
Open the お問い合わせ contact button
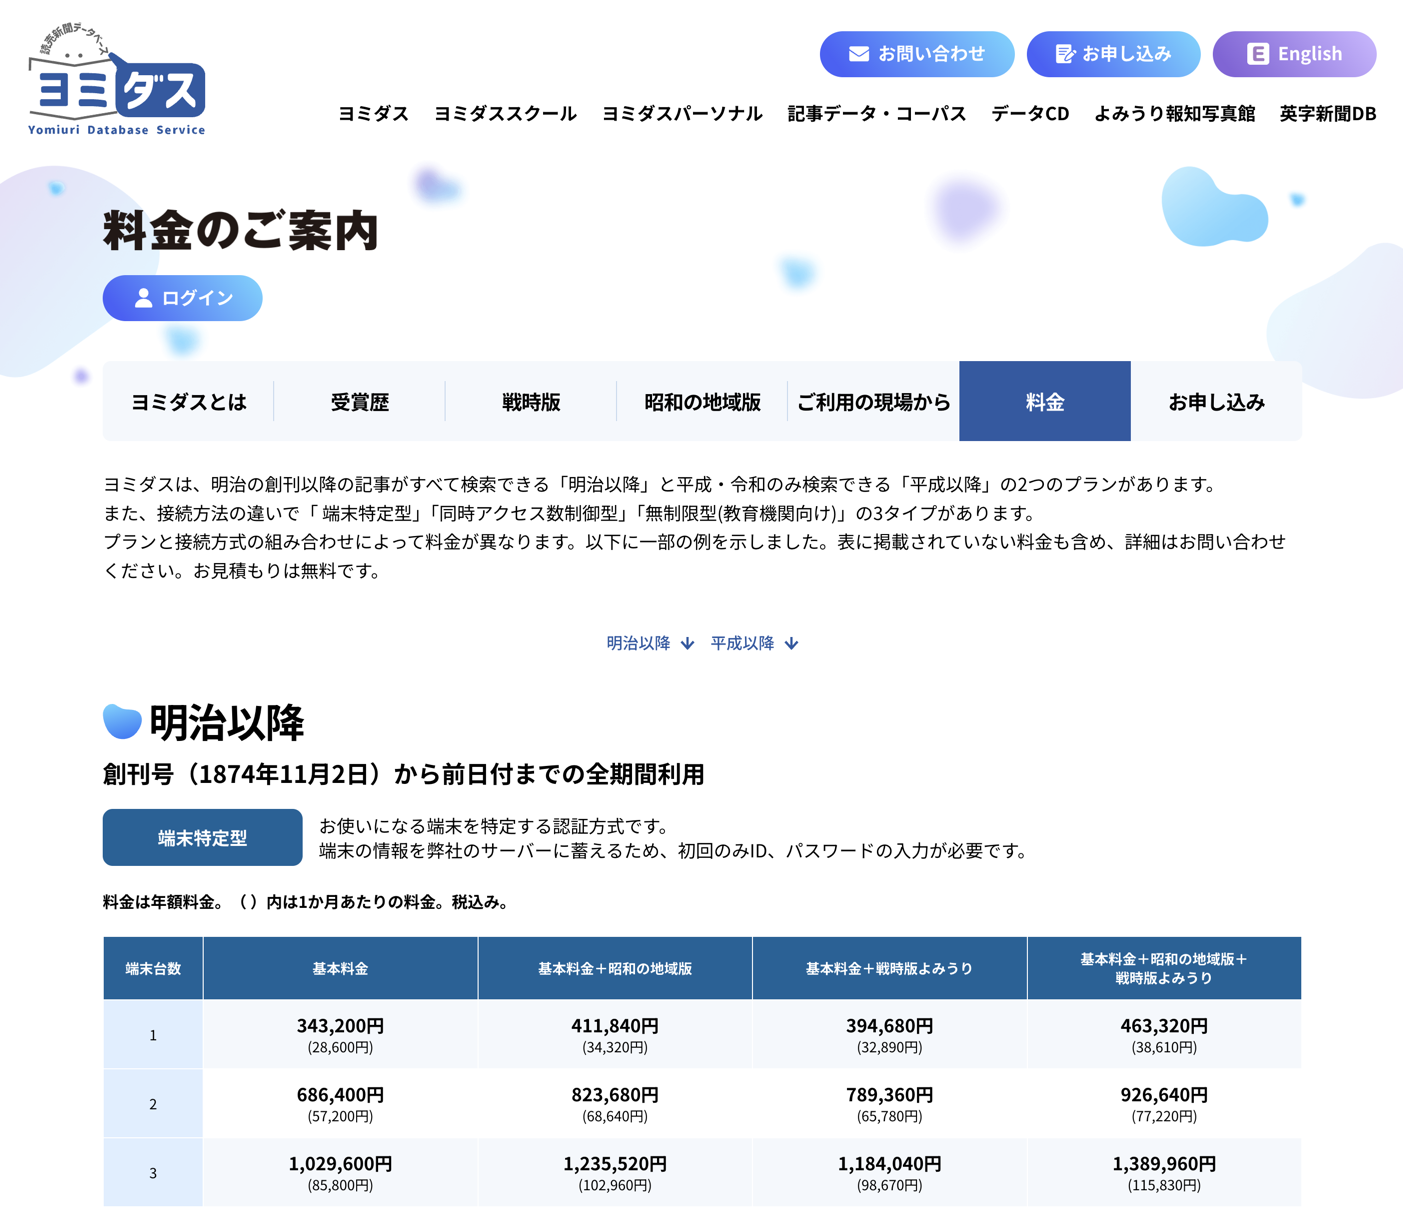pyautogui.click(x=917, y=54)
